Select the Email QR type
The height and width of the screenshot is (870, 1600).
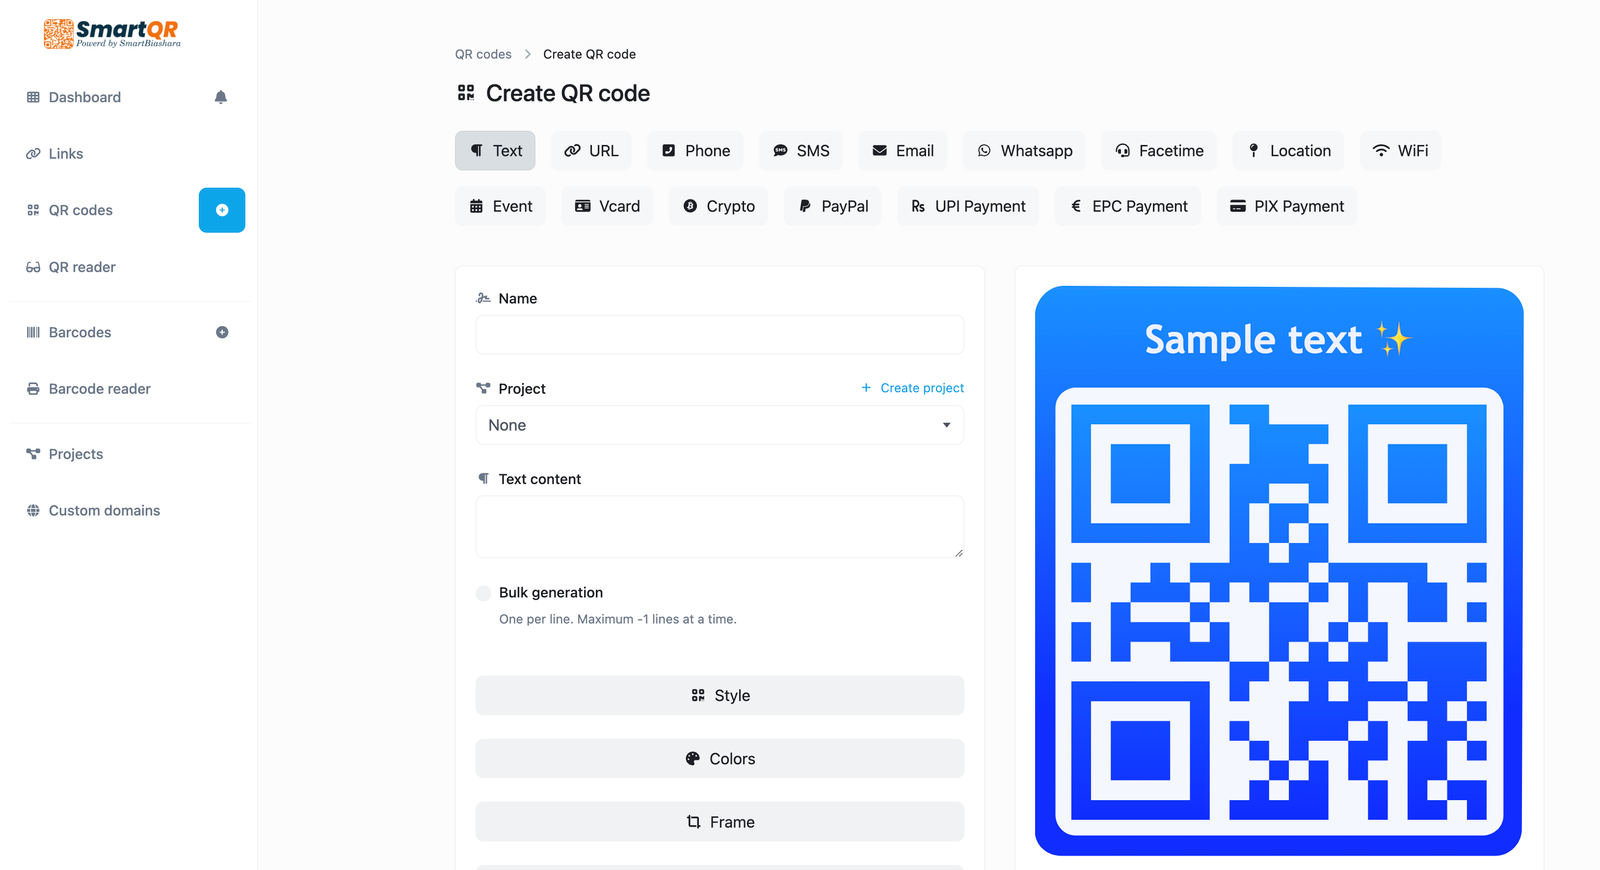pos(903,151)
